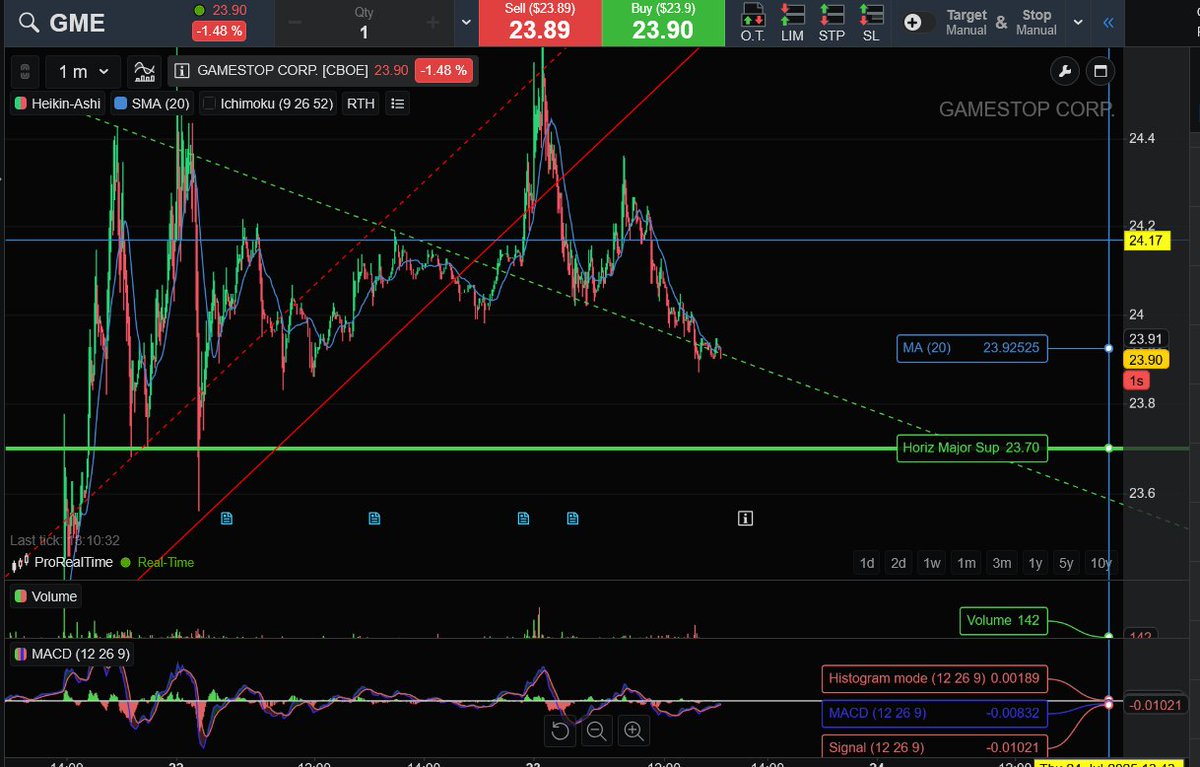Screen dimensions: 1200x767
Task: Click the Target Manual setting
Action: click(966, 22)
